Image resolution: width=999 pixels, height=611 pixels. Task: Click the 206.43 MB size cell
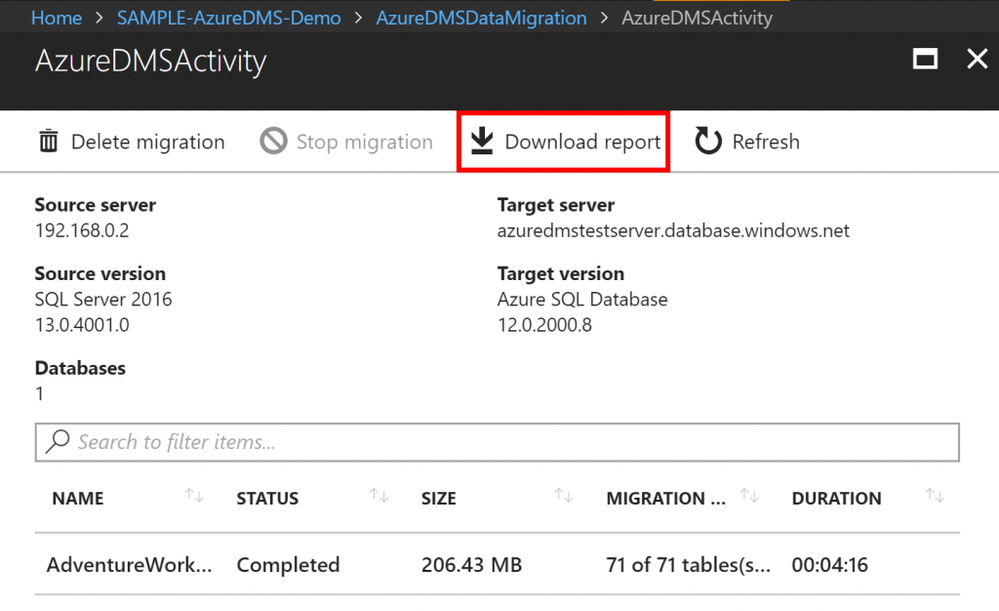pos(471,564)
